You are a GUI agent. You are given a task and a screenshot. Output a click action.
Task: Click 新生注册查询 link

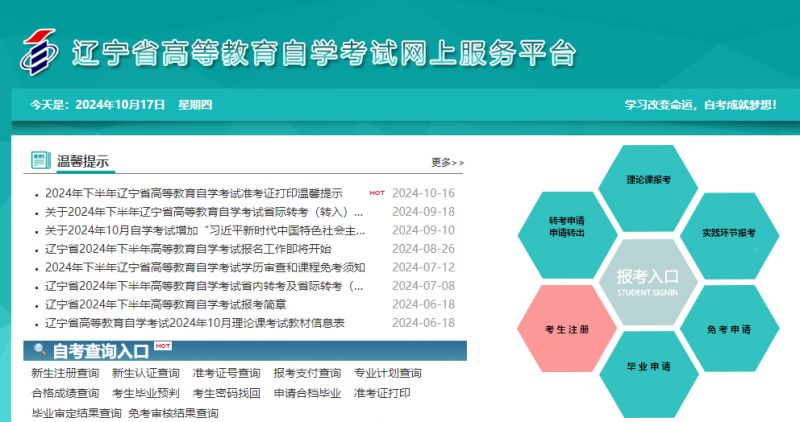pos(65,373)
